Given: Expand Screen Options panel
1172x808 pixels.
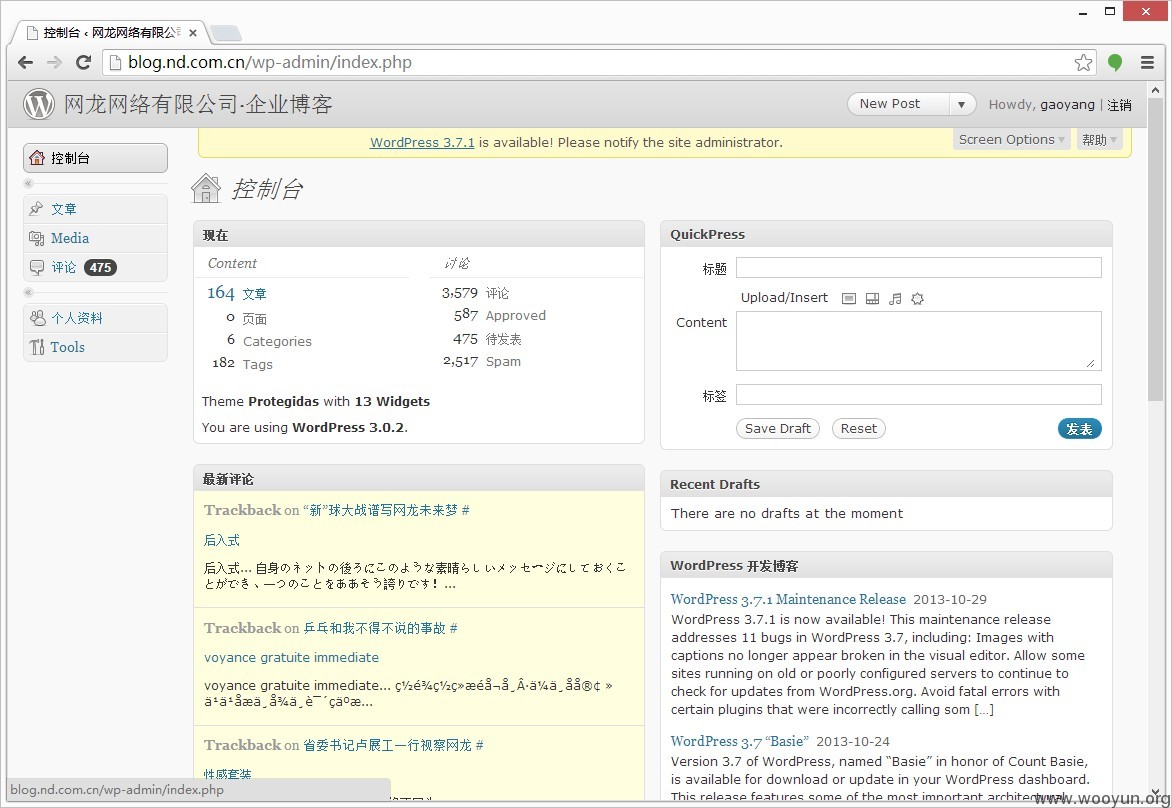Looking at the screenshot, I should click(x=1011, y=140).
